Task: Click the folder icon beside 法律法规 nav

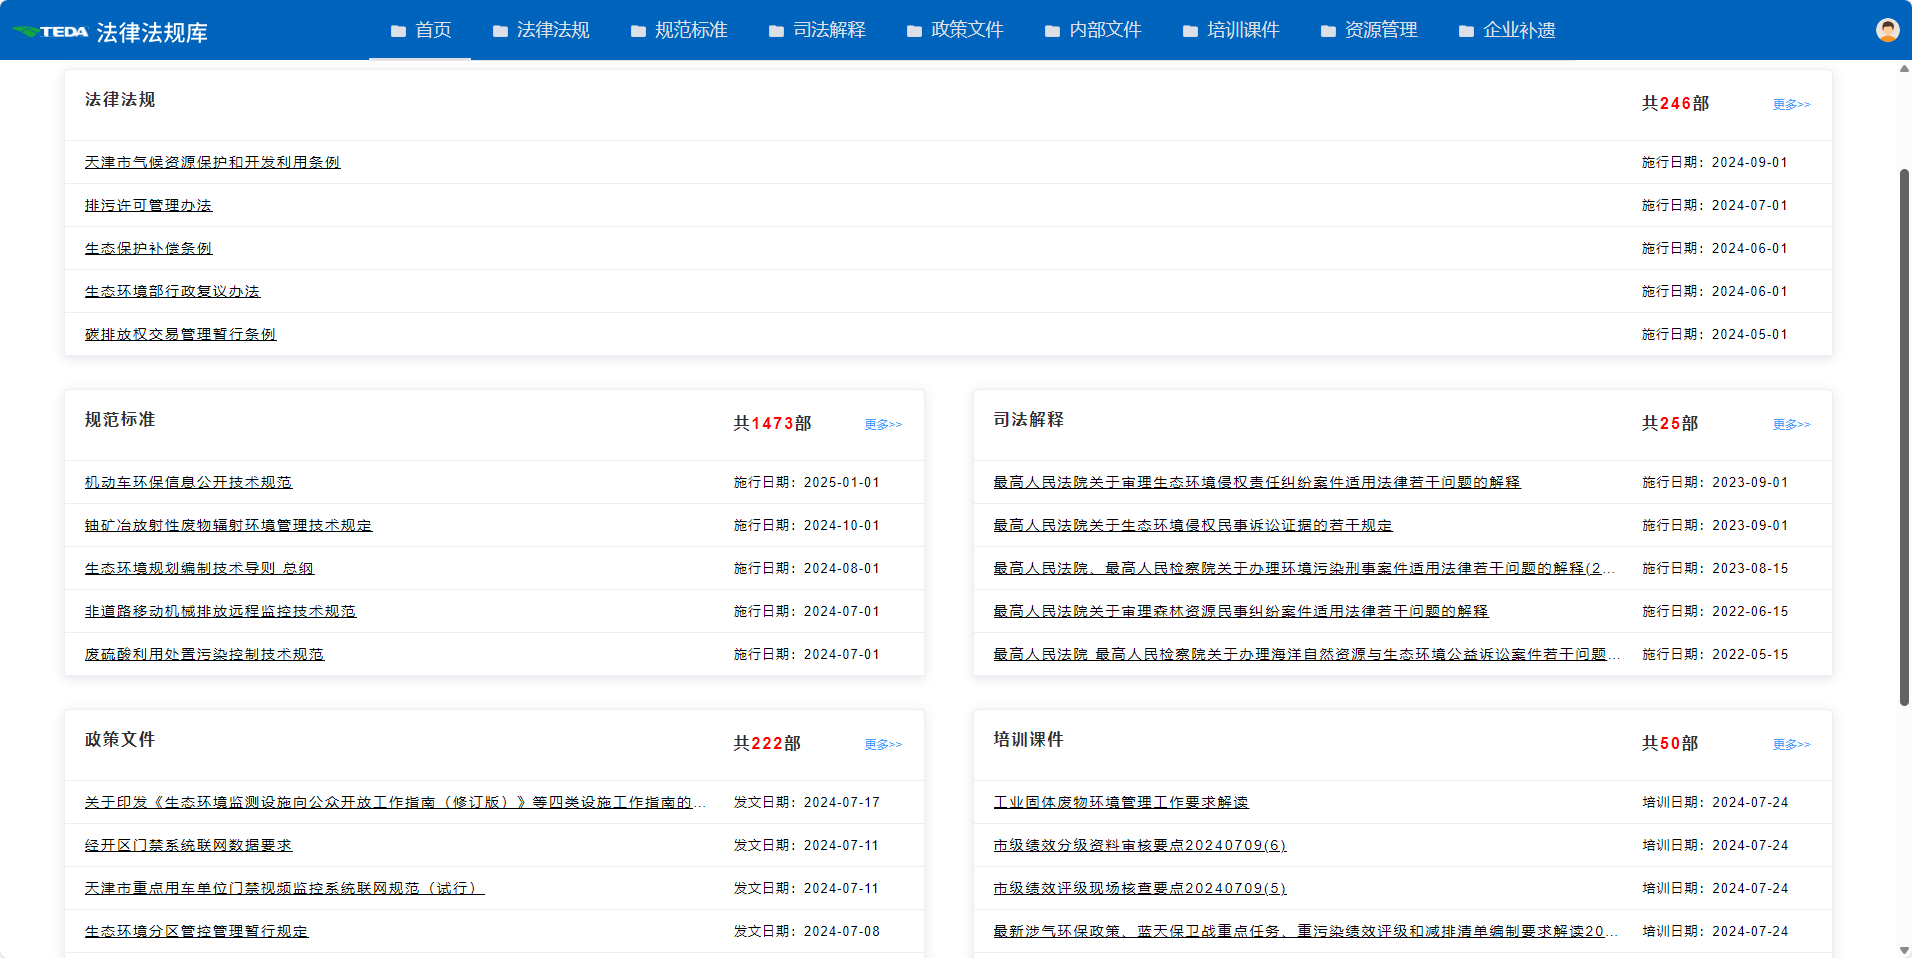Action: click(x=500, y=31)
